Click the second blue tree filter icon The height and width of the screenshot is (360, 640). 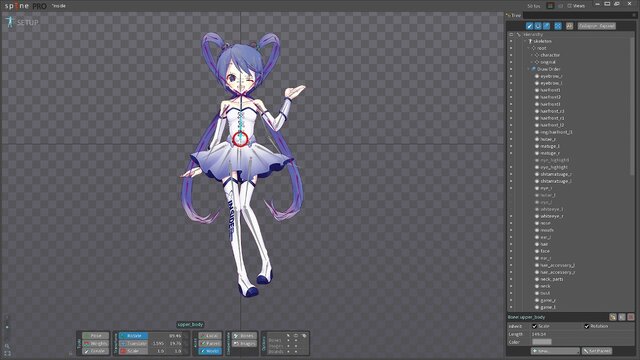[538, 26]
